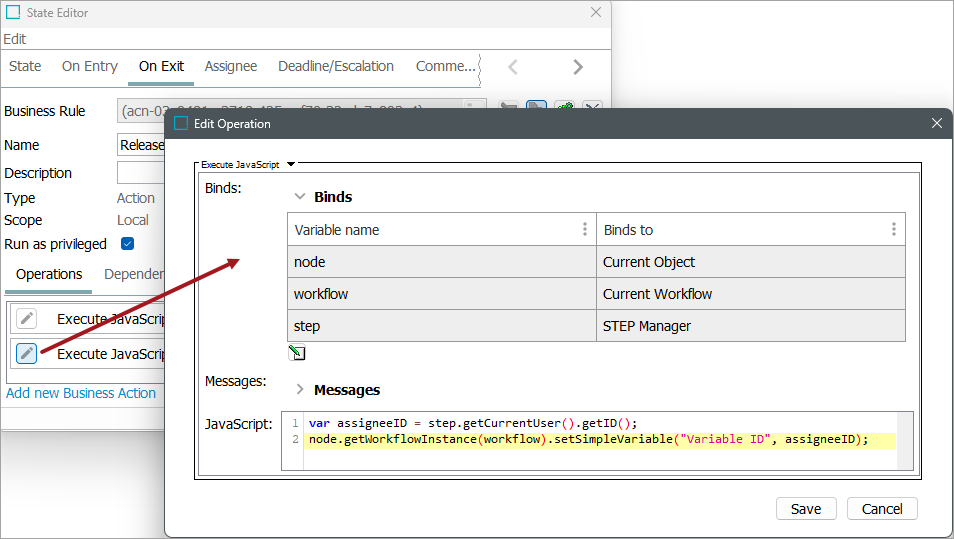Click the Cancel button
954x539 pixels.
pos(881,508)
